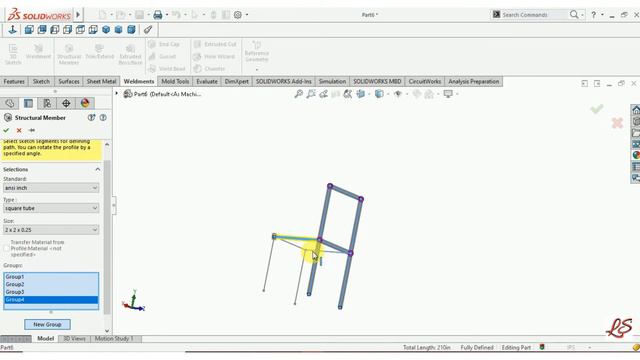This screenshot has height=360, width=640.
Task: Click the Previous View icon
Action: tap(323, 94)
